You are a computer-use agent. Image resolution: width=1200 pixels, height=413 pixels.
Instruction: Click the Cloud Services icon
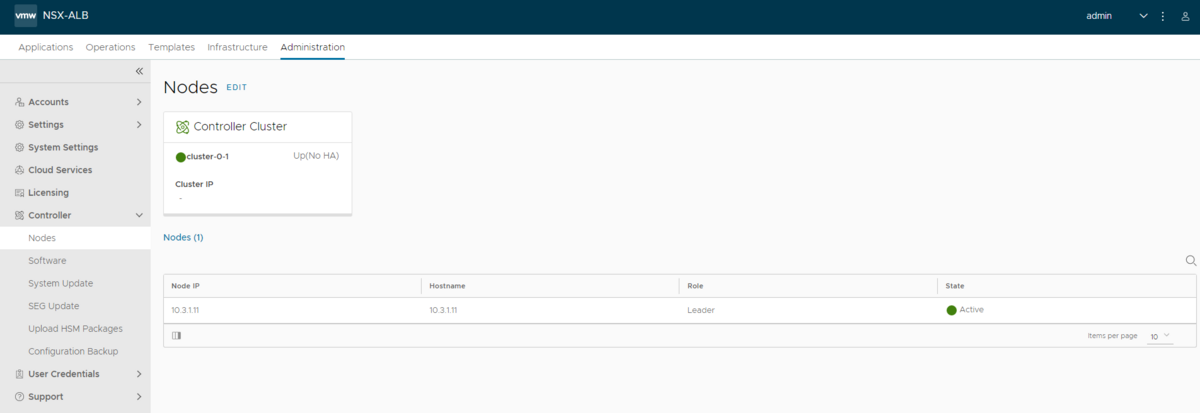point(20,170)
